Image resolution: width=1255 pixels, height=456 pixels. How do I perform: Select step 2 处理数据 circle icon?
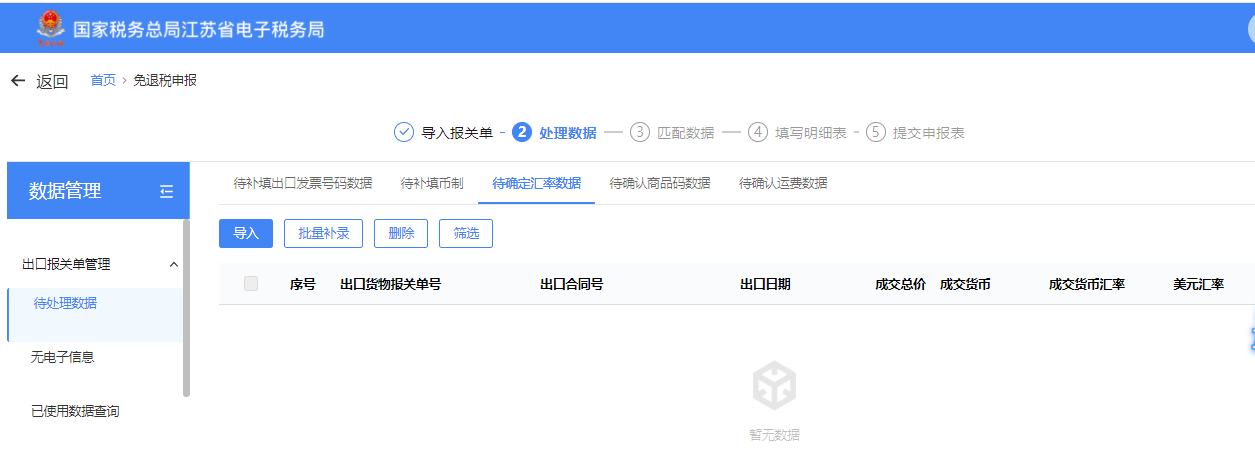[x=521, y=133]
